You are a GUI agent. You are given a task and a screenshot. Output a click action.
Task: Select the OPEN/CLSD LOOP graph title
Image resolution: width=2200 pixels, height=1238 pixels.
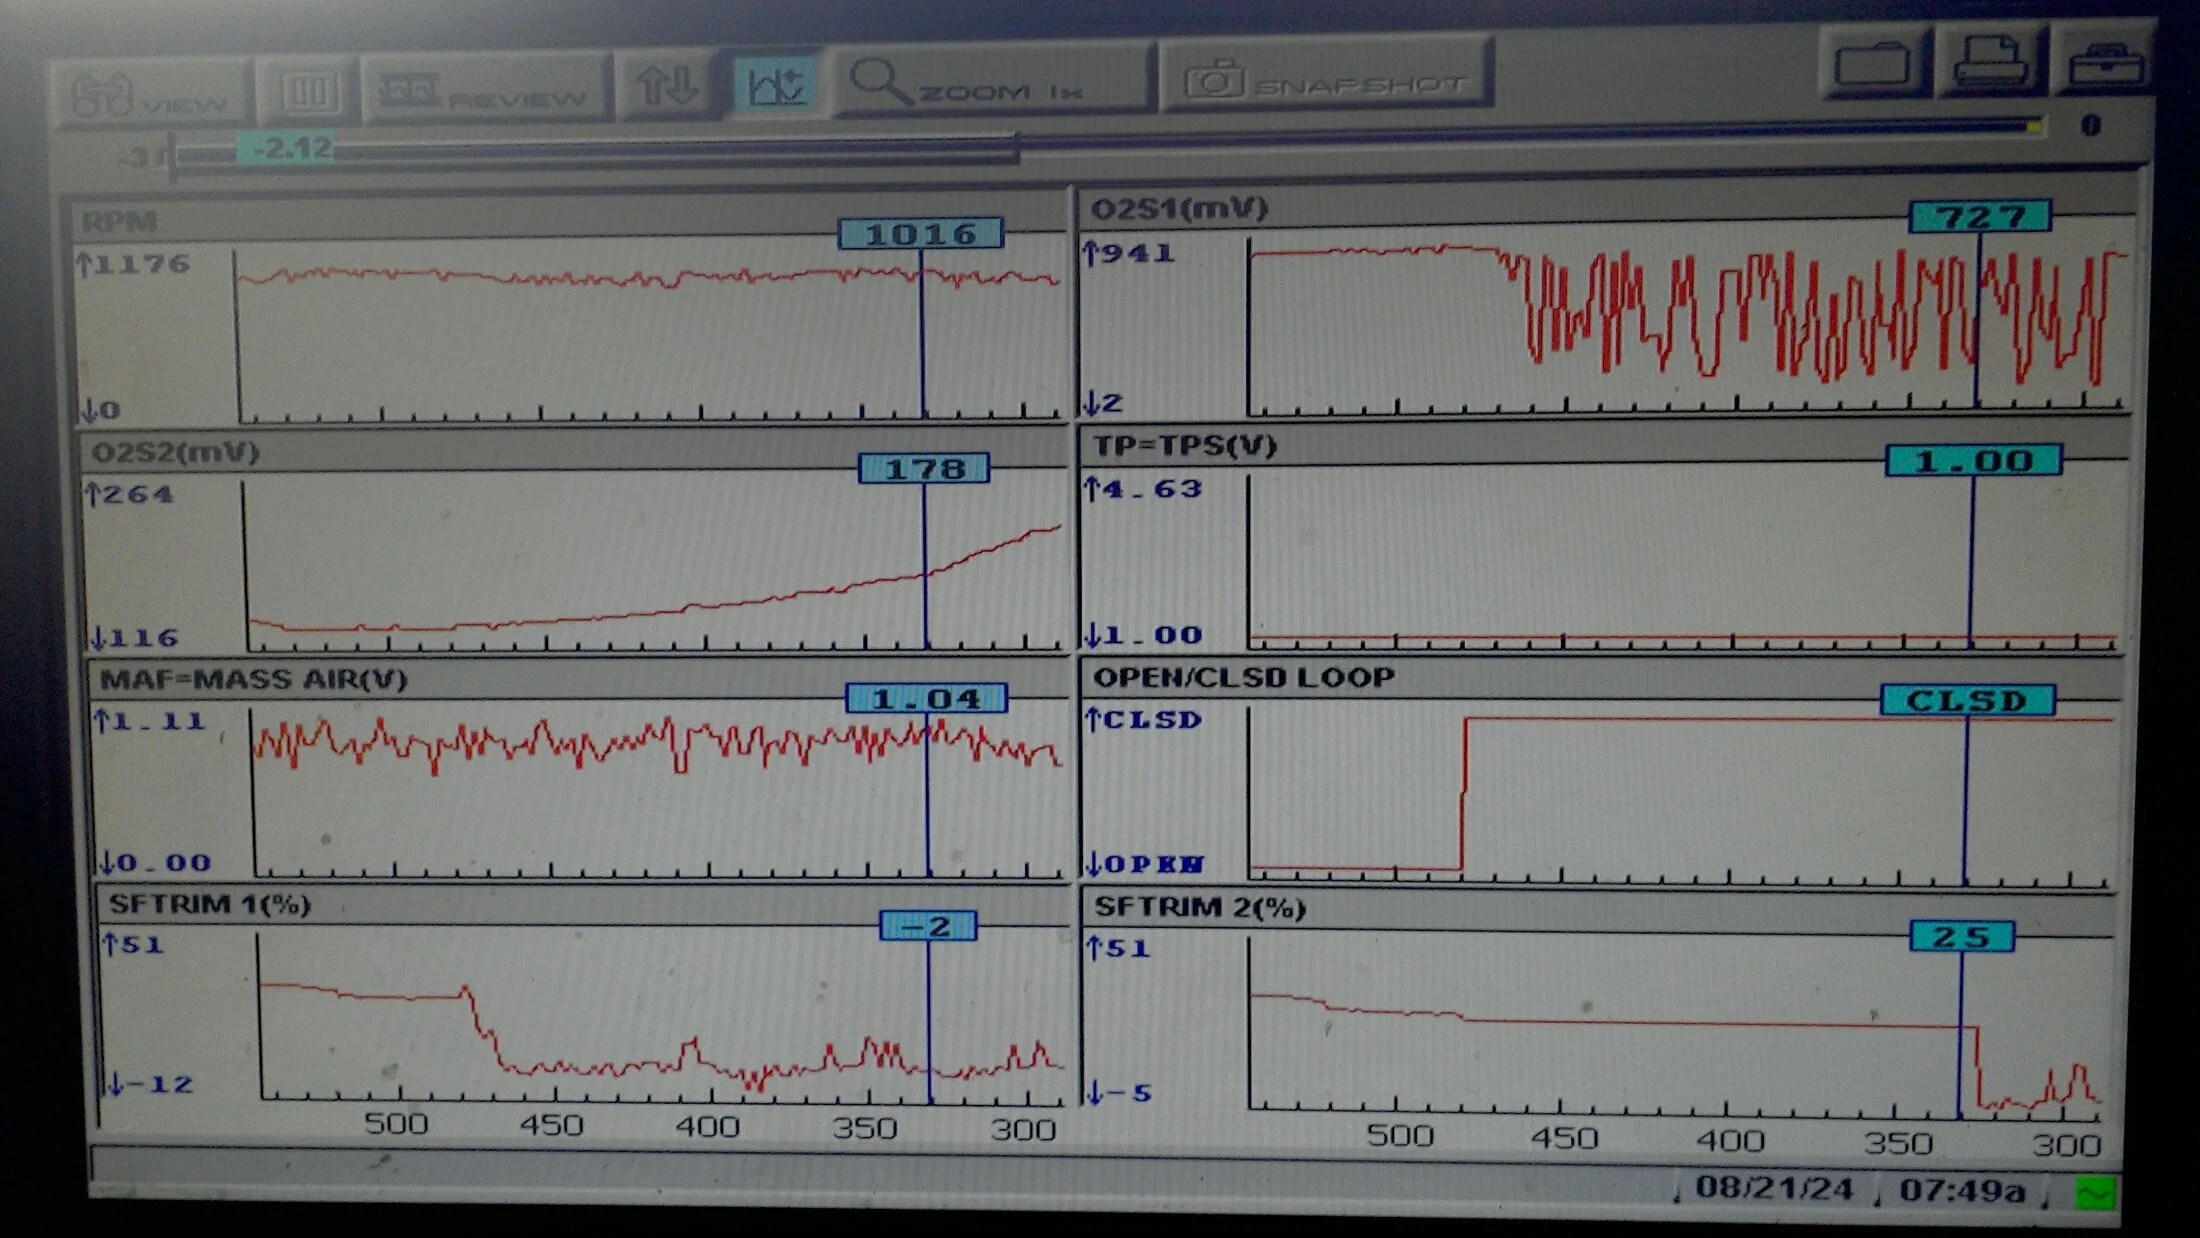pyautogui.click(x=1244, y=677)
